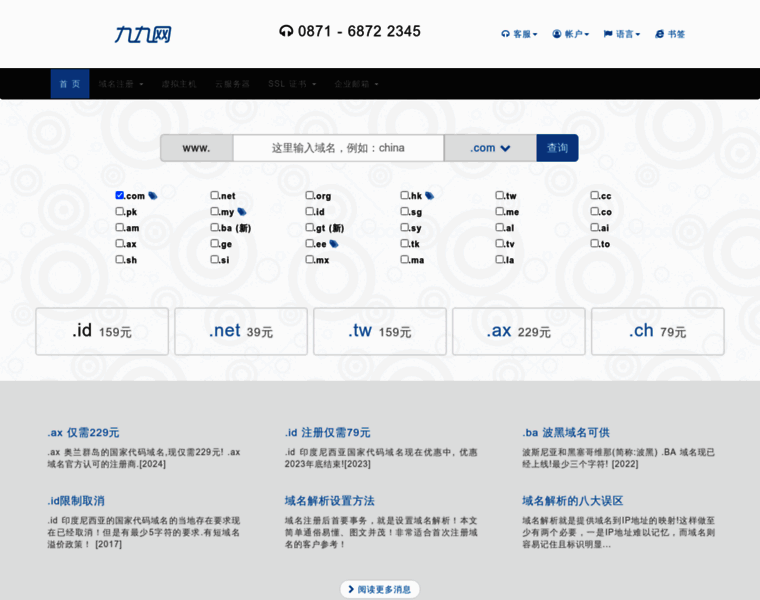Click the tag icon next to .hk
The width and height of the screenshot is (760, 600).
pos(429,196)
